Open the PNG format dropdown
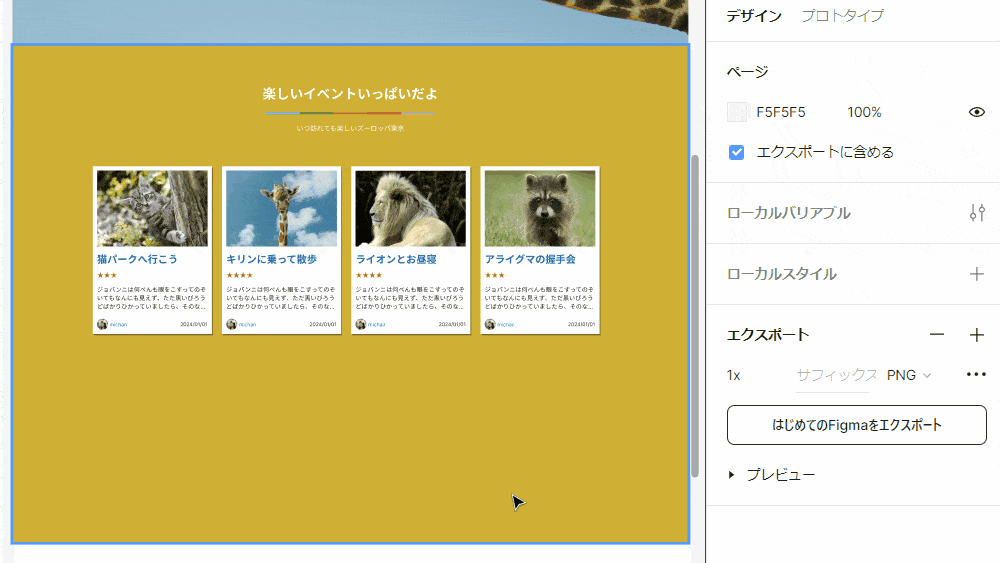This screenshot has width=1000, height=563. click(x=909, y=376)
